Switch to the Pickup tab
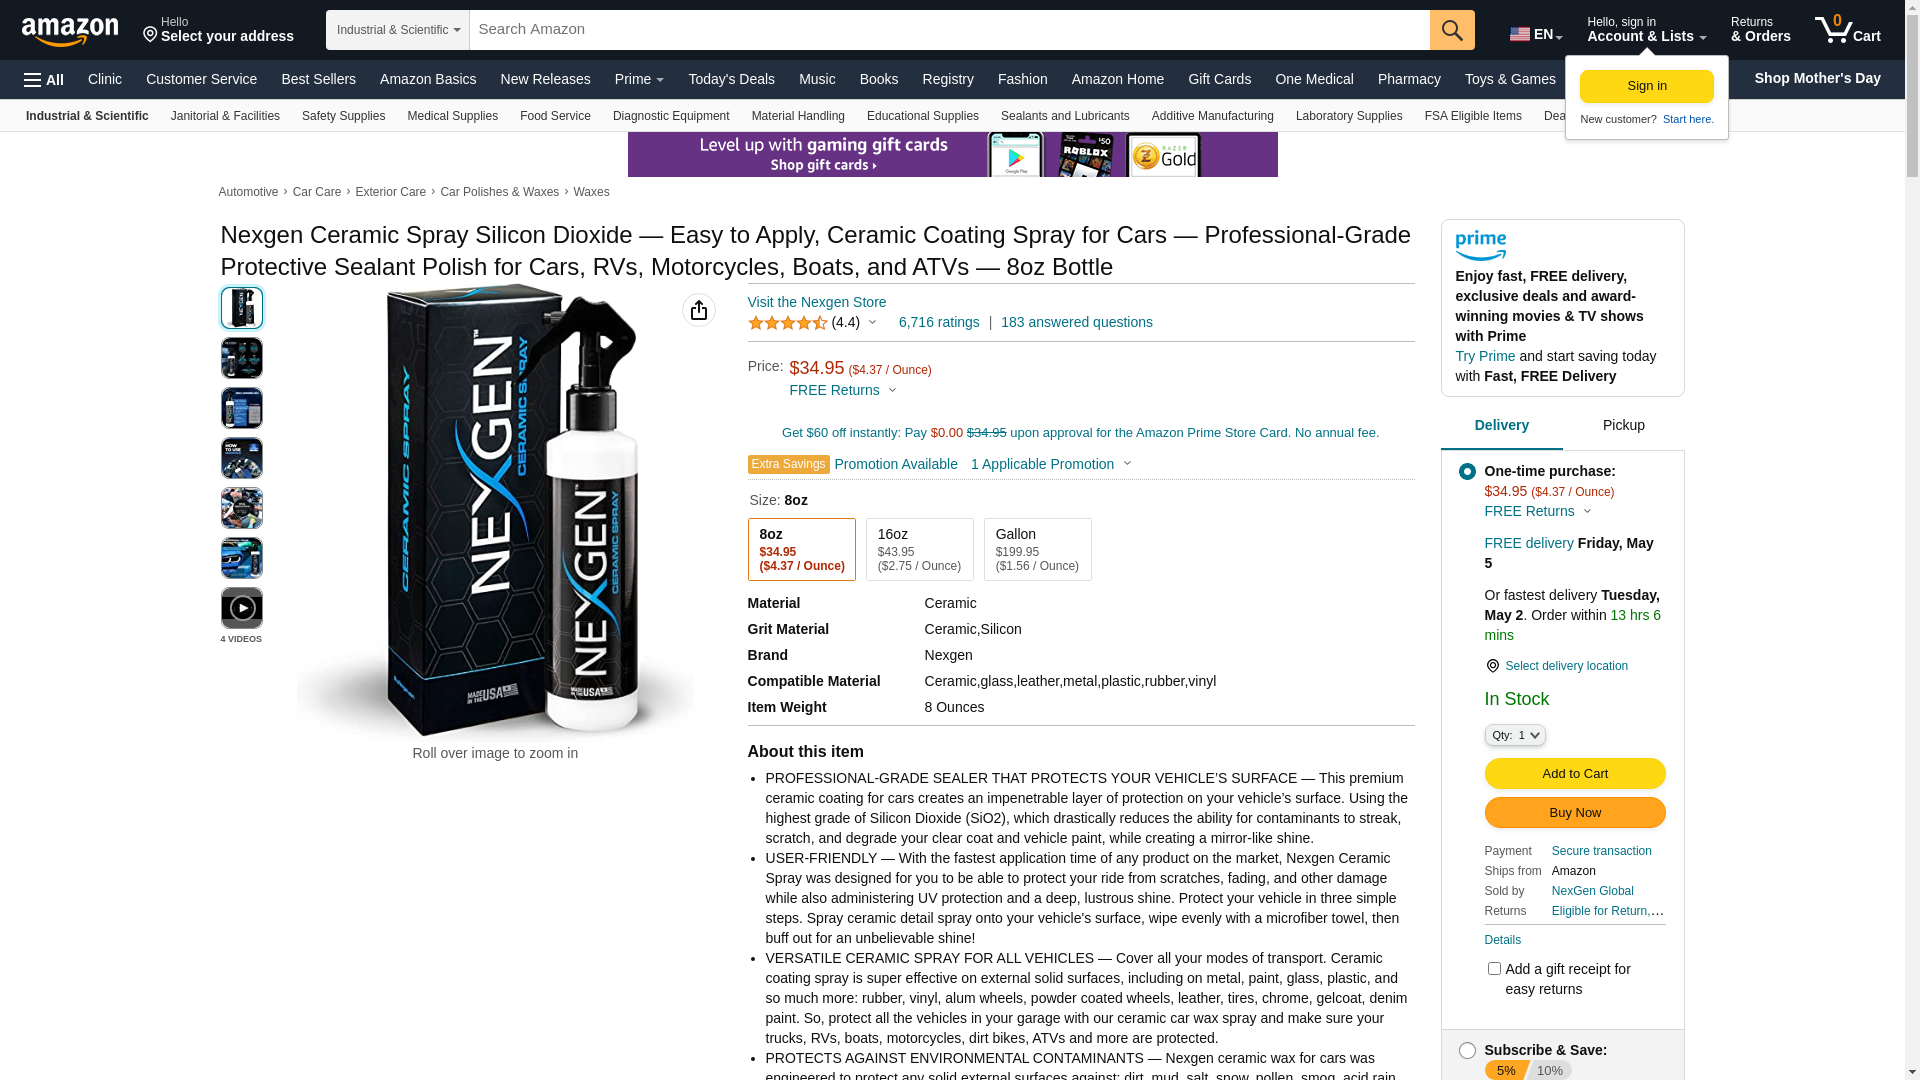 point(1623,426)
